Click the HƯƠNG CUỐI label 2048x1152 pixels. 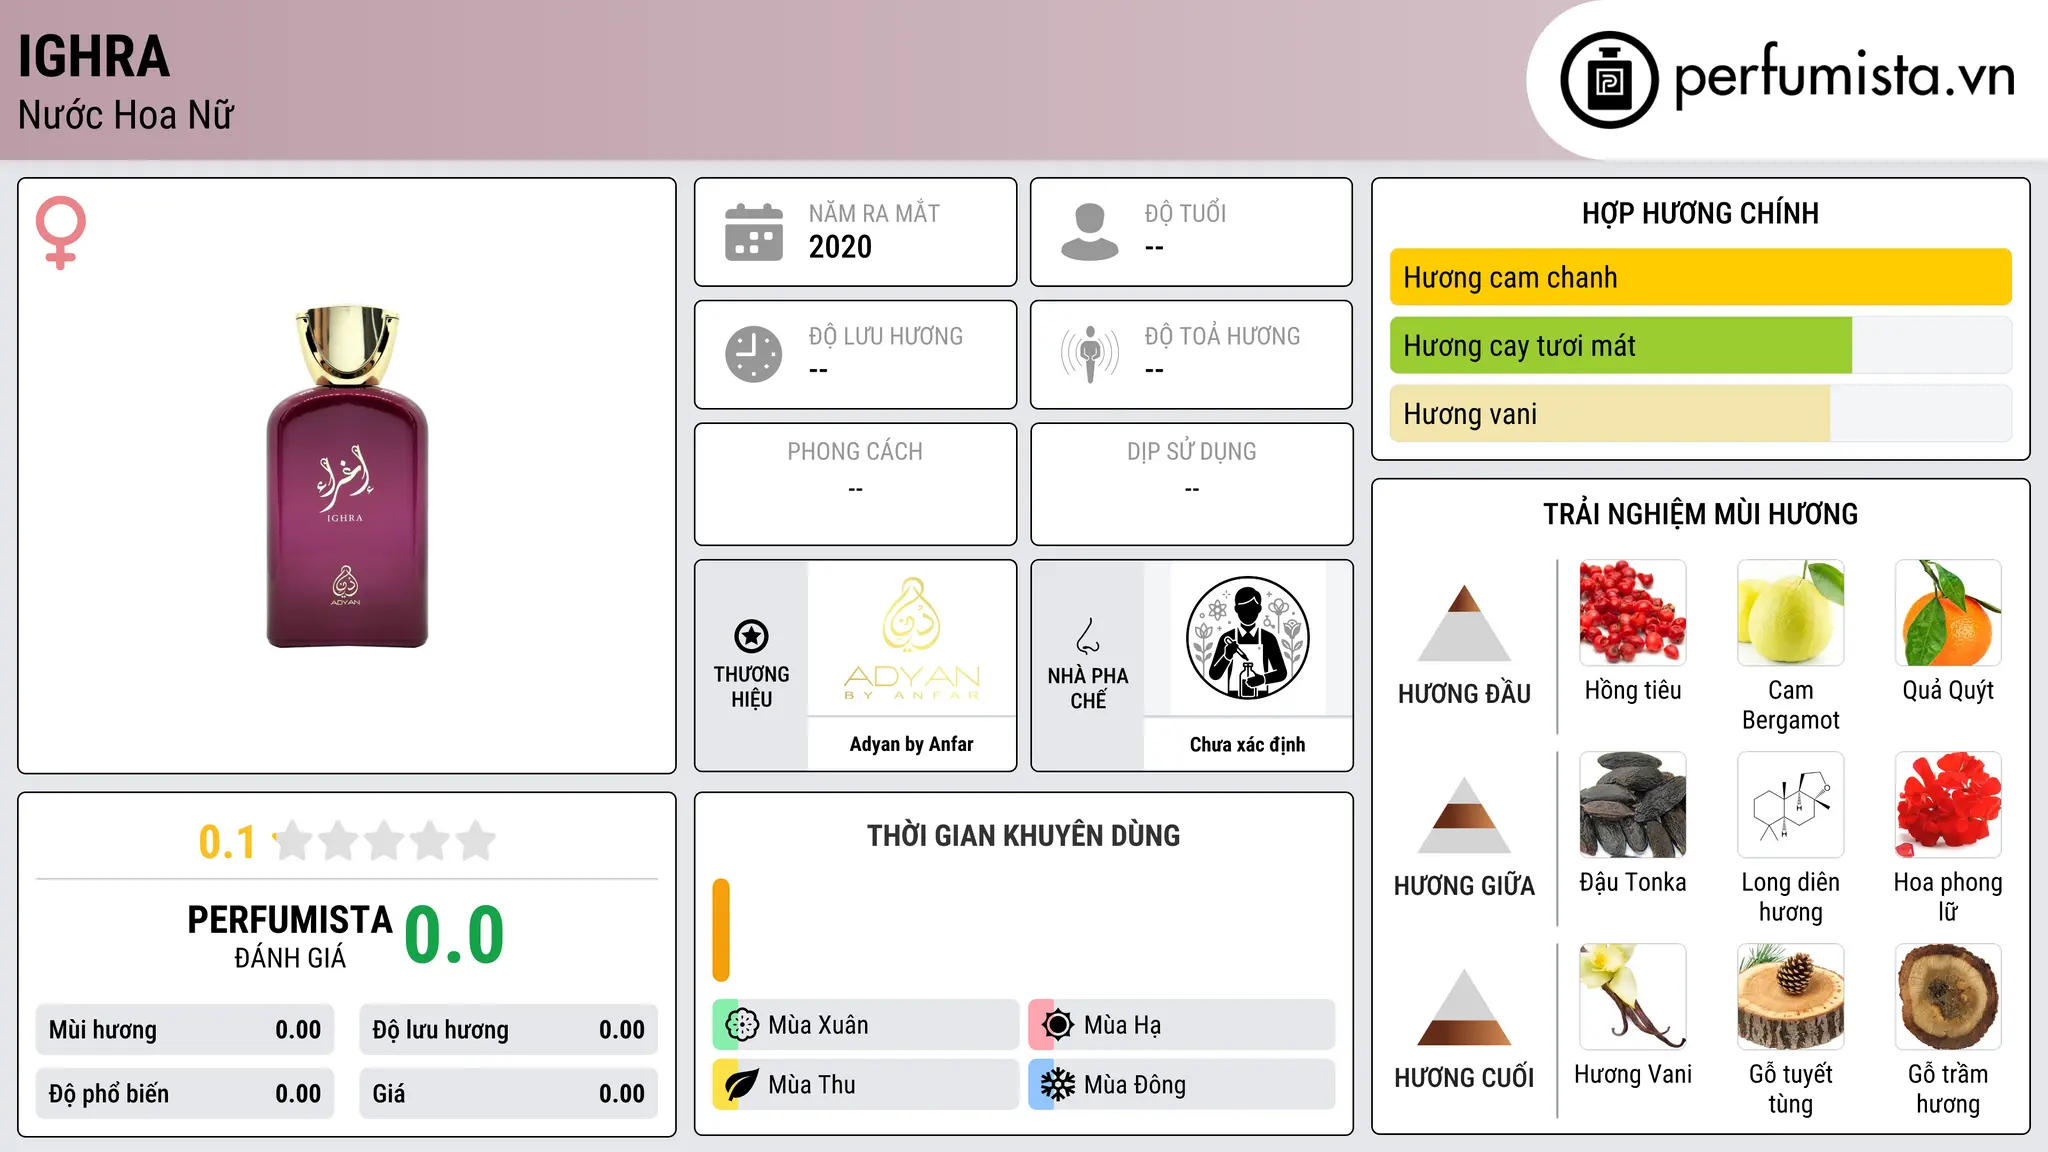pos(1464,1078)
